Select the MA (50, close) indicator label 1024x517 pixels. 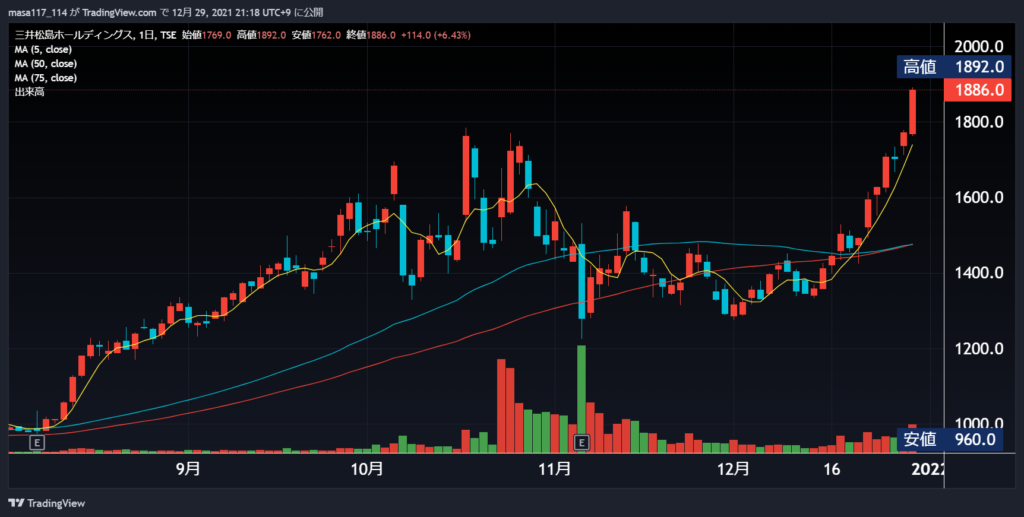click(46, 64)
